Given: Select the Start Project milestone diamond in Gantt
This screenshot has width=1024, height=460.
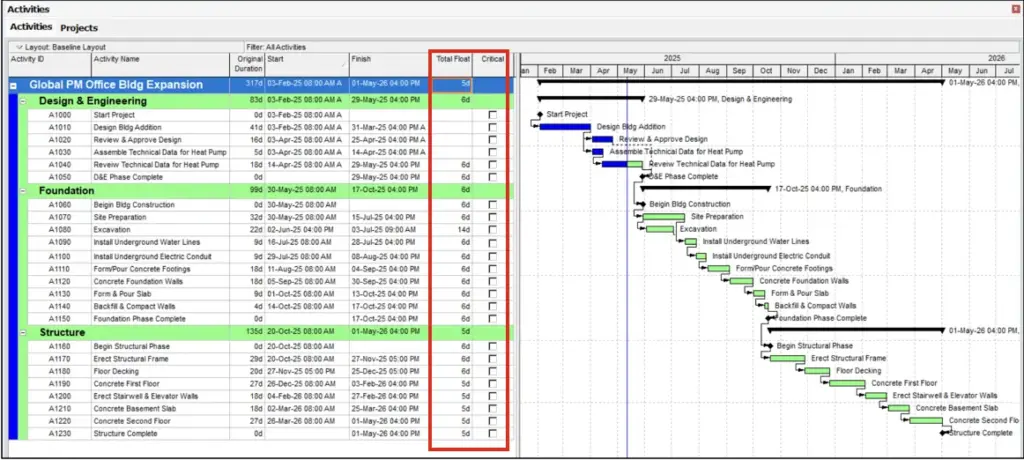Looking at the screenshot, I should 539,115.
